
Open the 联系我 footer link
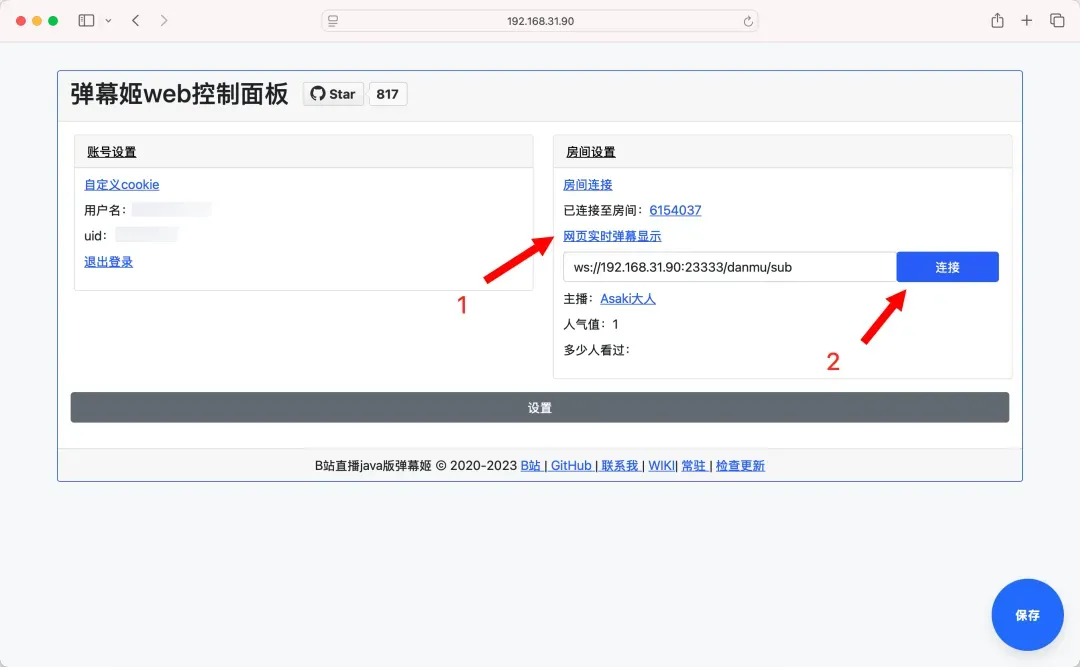619,466
